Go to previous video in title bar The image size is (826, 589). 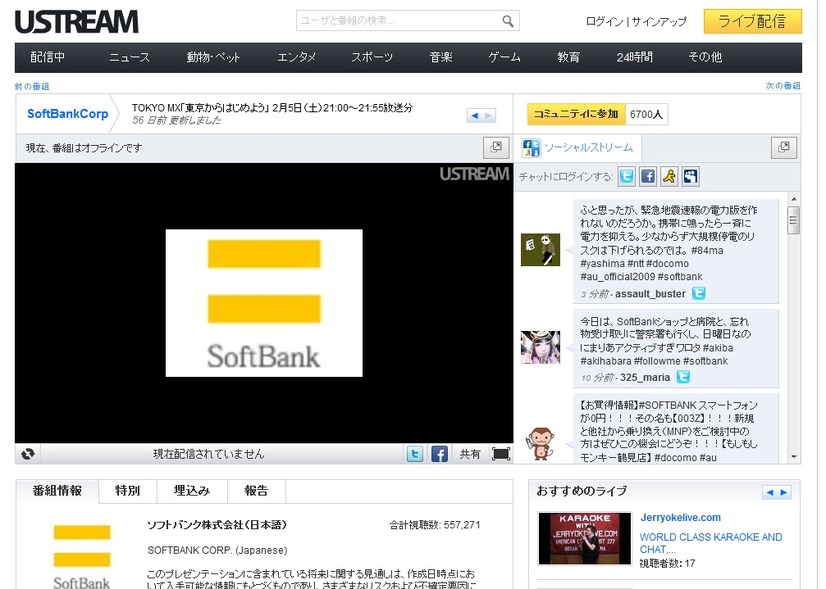coord(474,115)
